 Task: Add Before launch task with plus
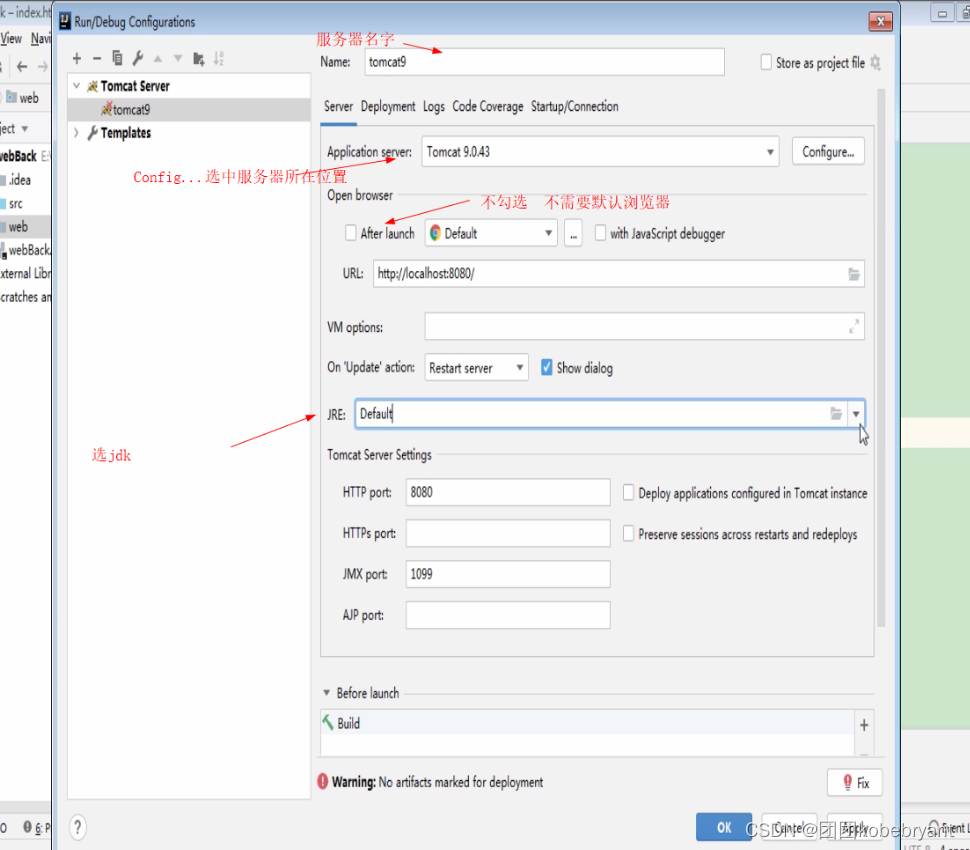(864, 725)
